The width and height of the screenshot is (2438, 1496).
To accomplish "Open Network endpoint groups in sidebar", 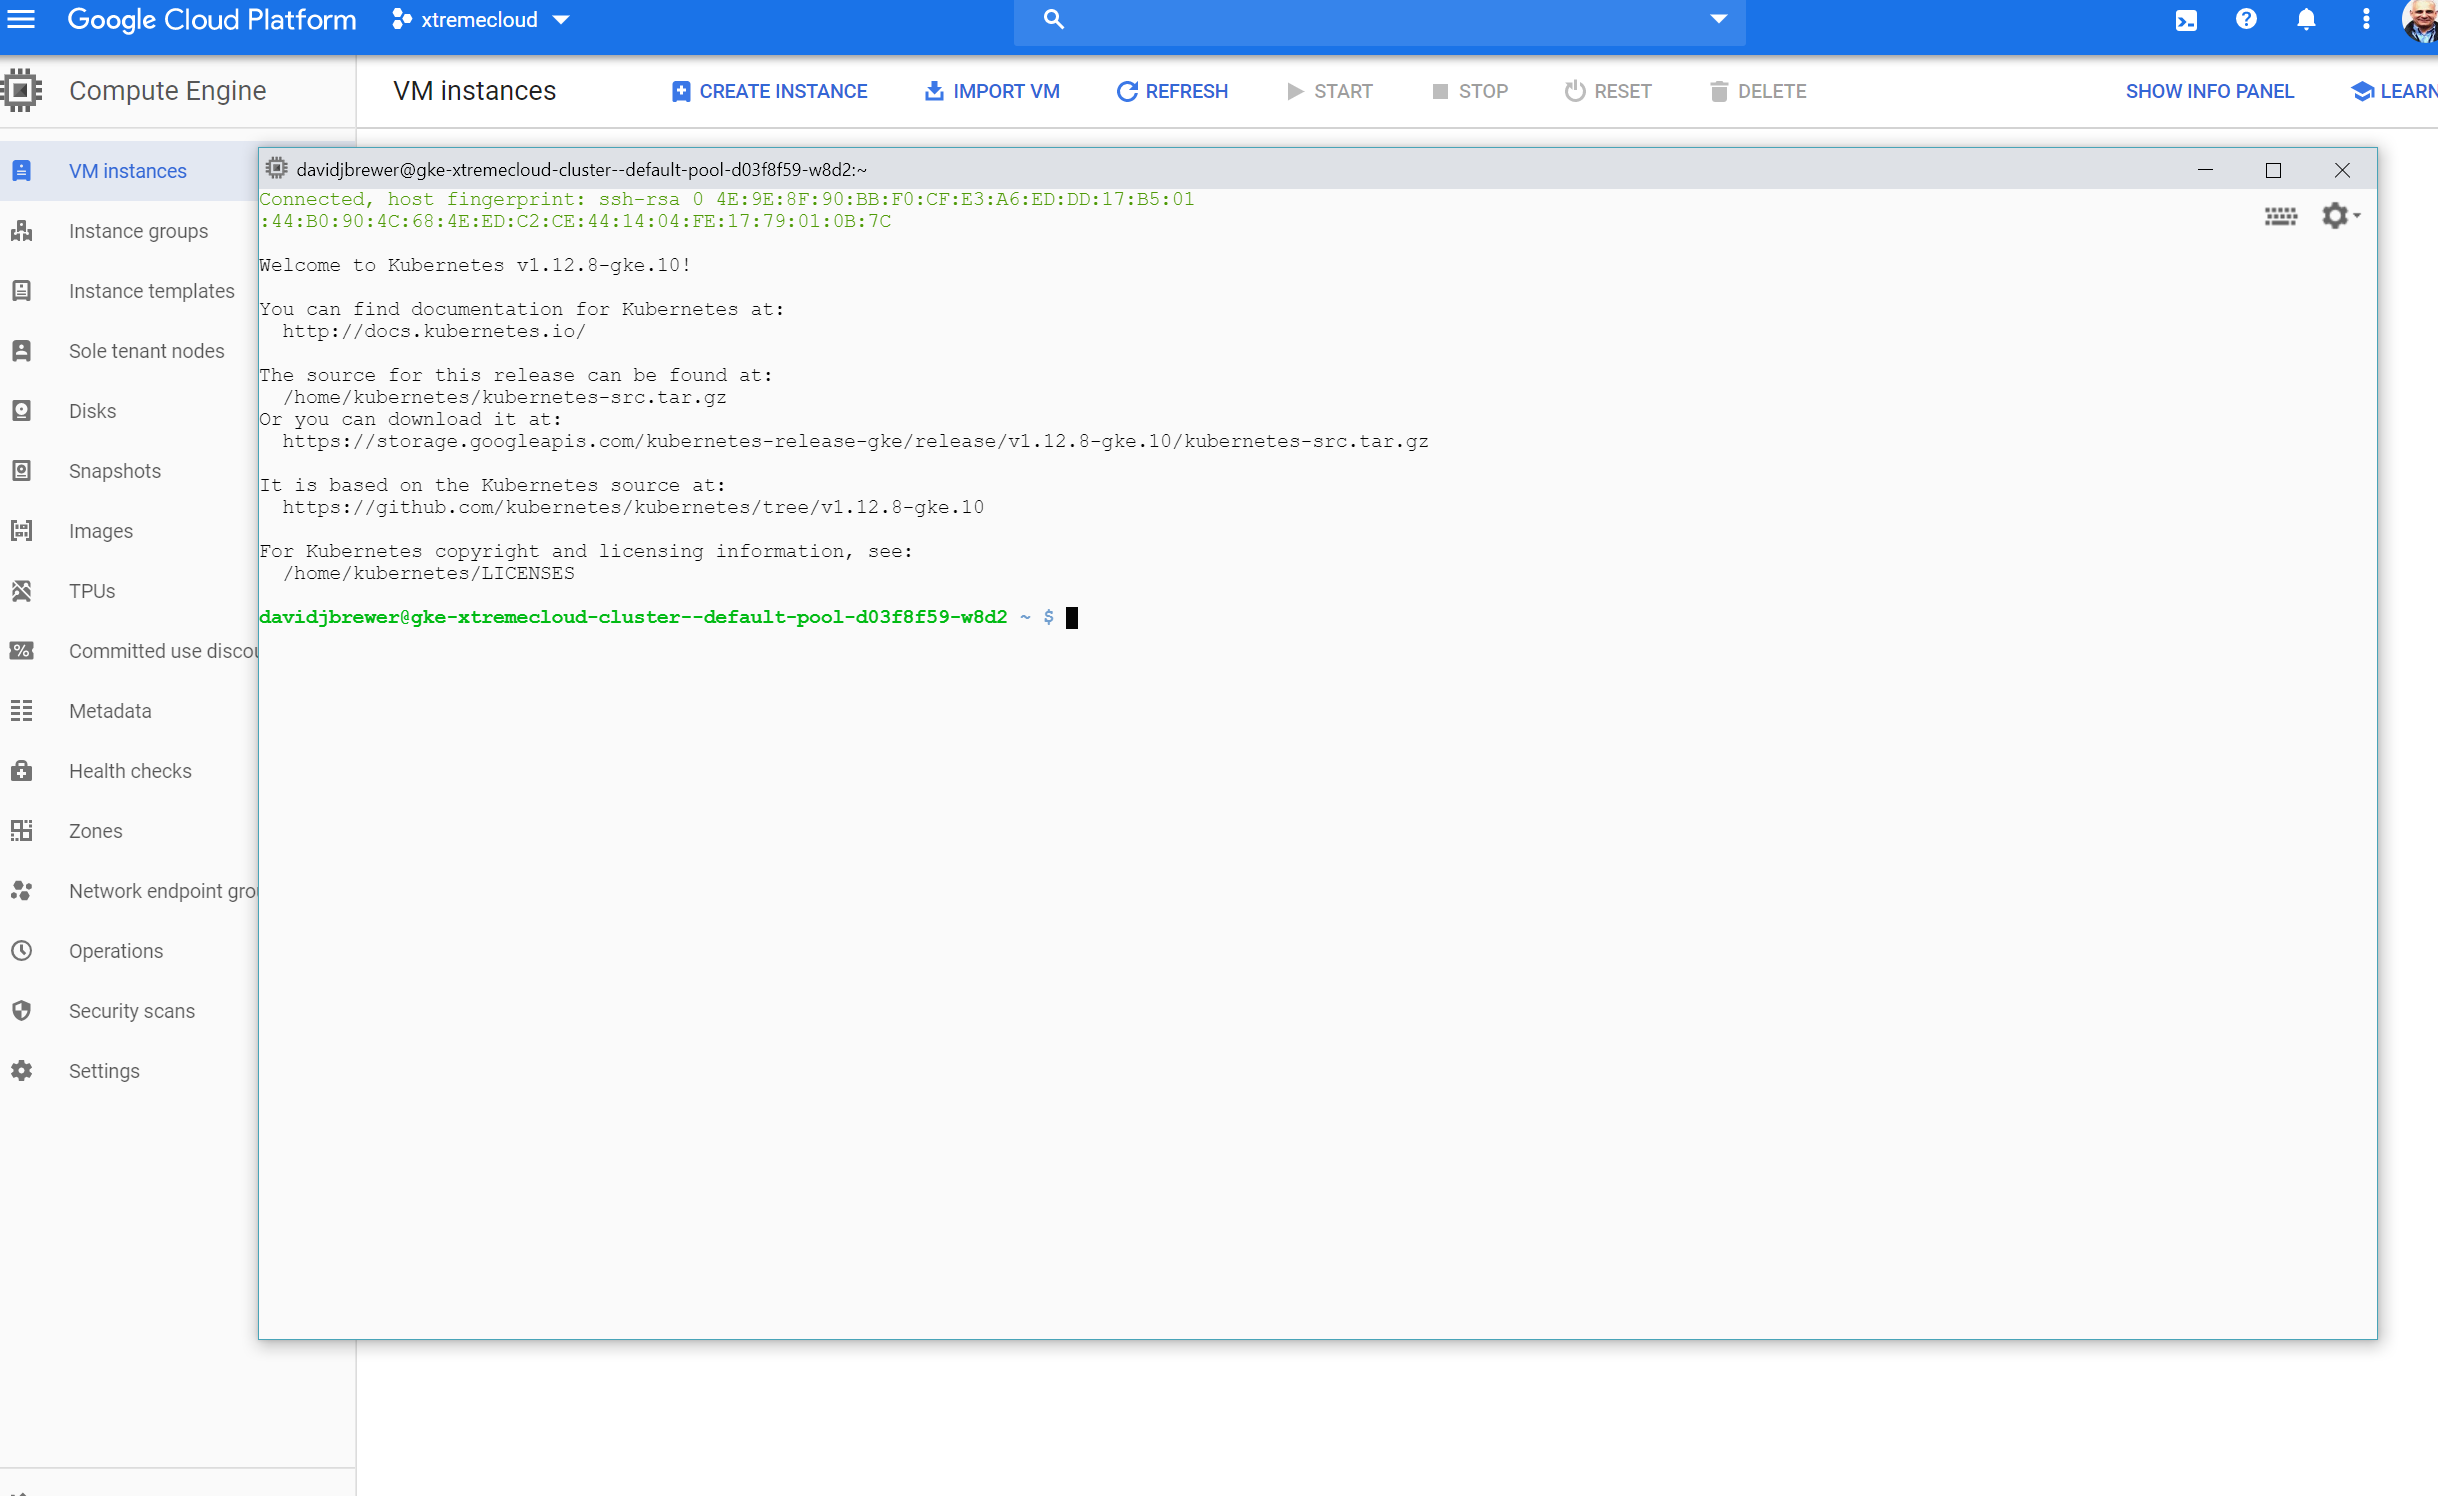I will click(x=163, y=891).
